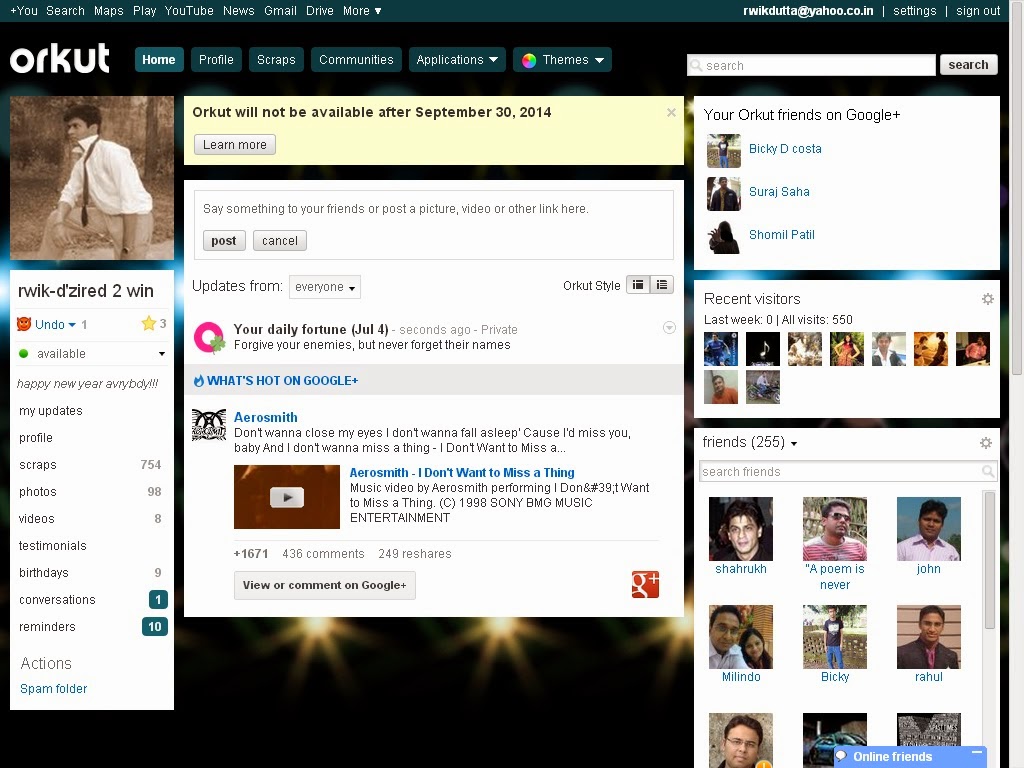Open Aerosmith - I Don't Want to Miss a Thing link

click(462, 472)
